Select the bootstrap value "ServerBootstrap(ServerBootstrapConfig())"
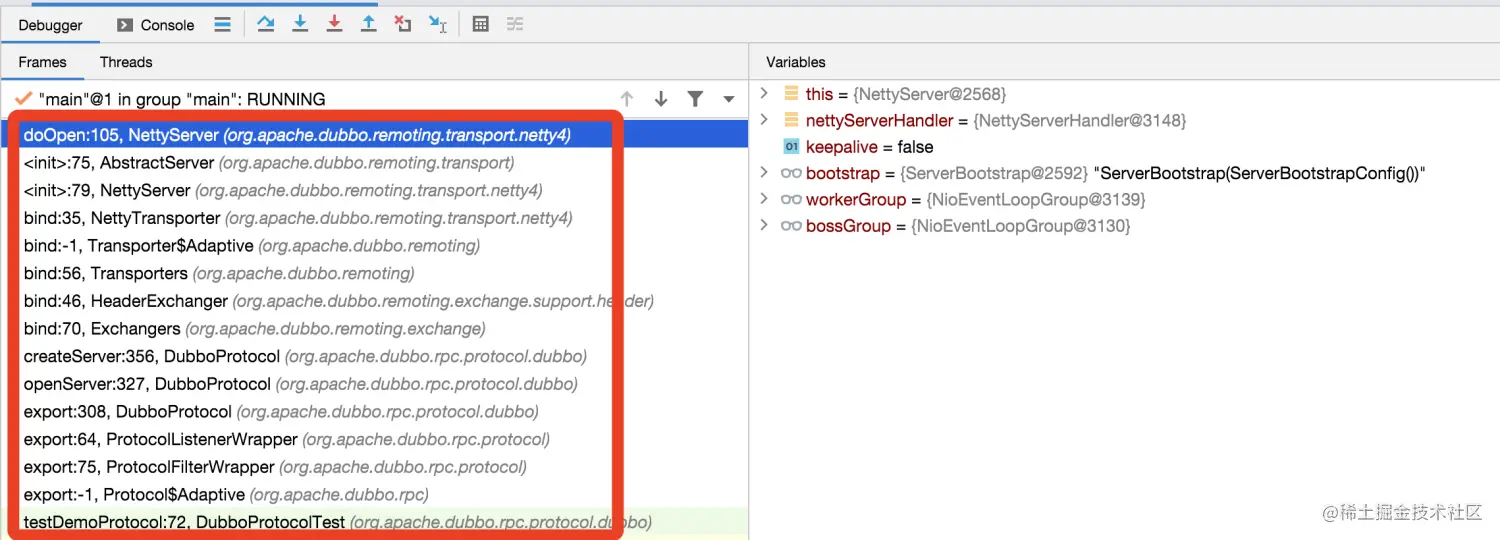This screenshot has width=1500, height=540. (x=1261, y=173)
